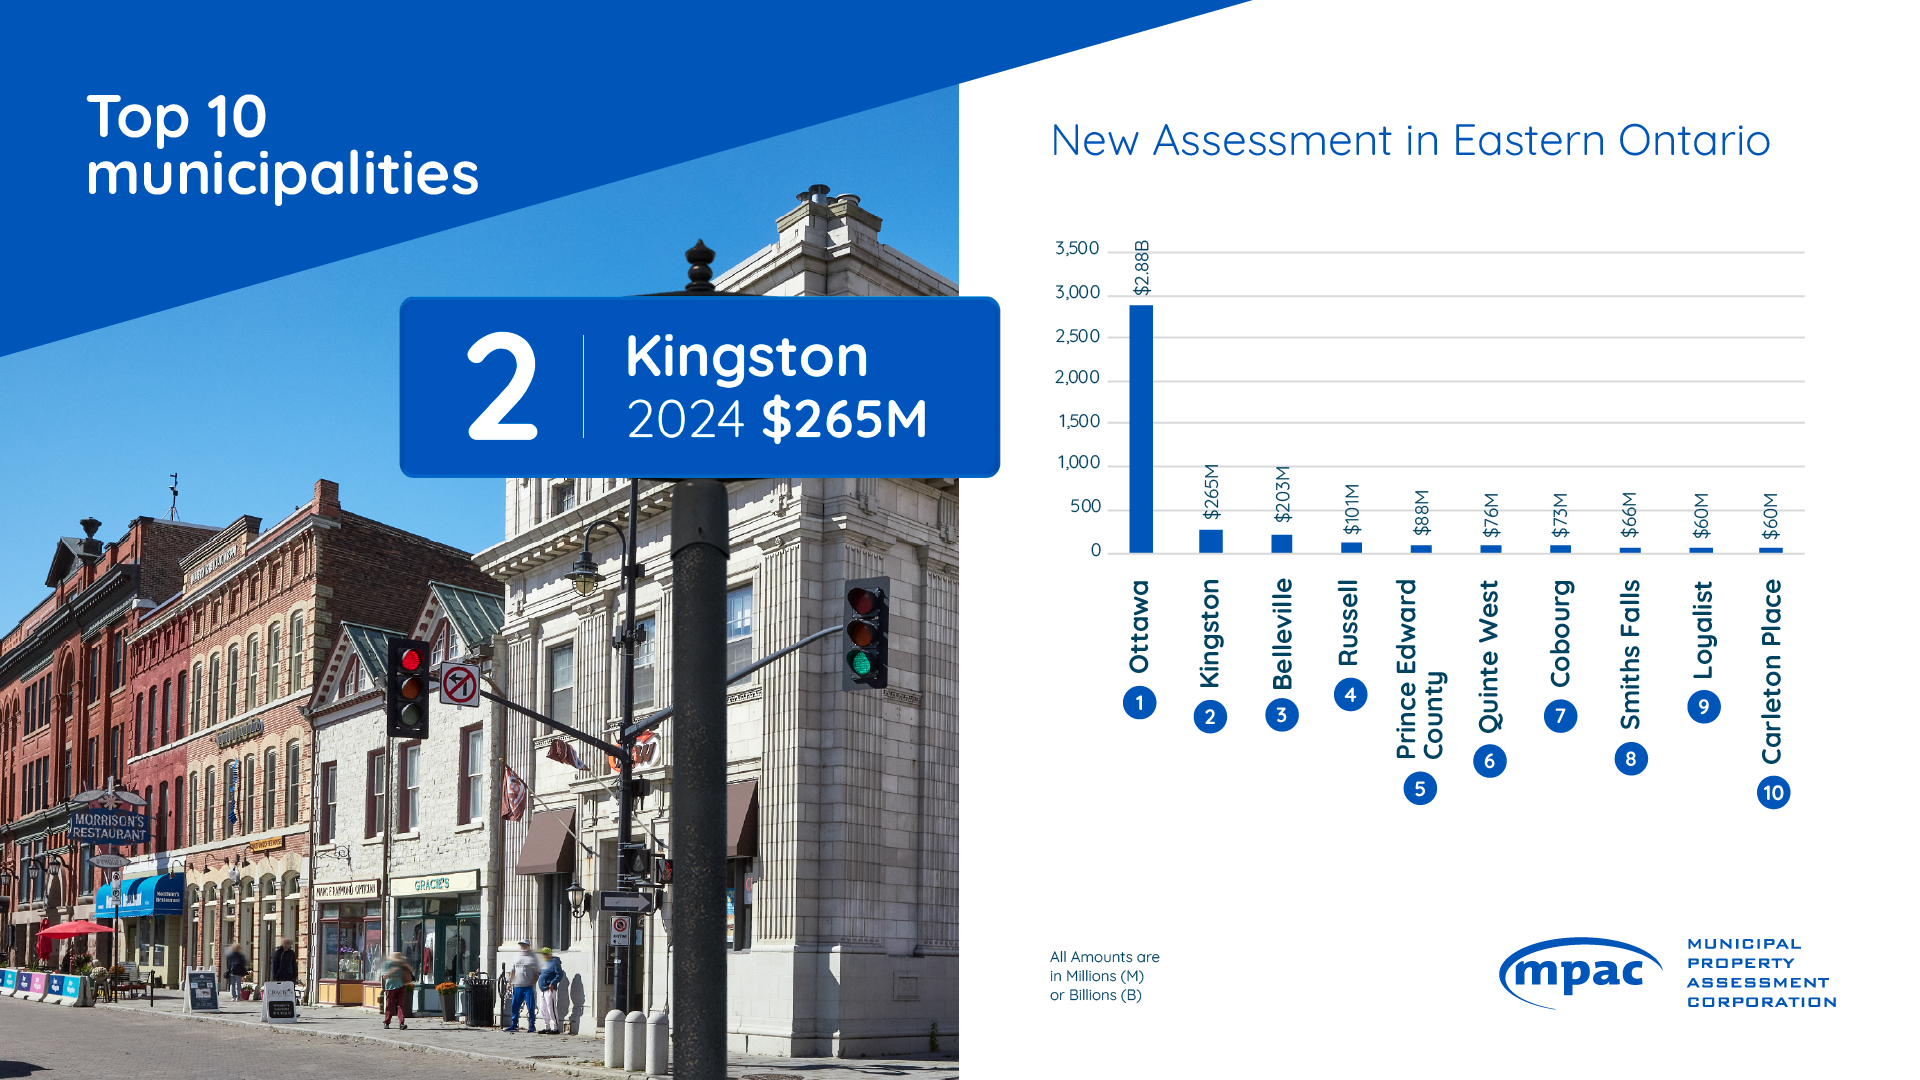1920x1080 pixels.
Task: Click the "$203M" value label
Action: [x=1283, y=495]
